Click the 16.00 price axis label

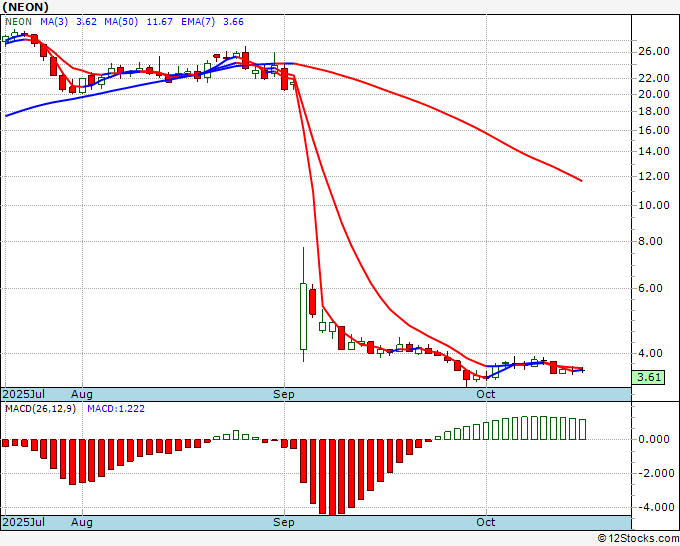(654, 131)
